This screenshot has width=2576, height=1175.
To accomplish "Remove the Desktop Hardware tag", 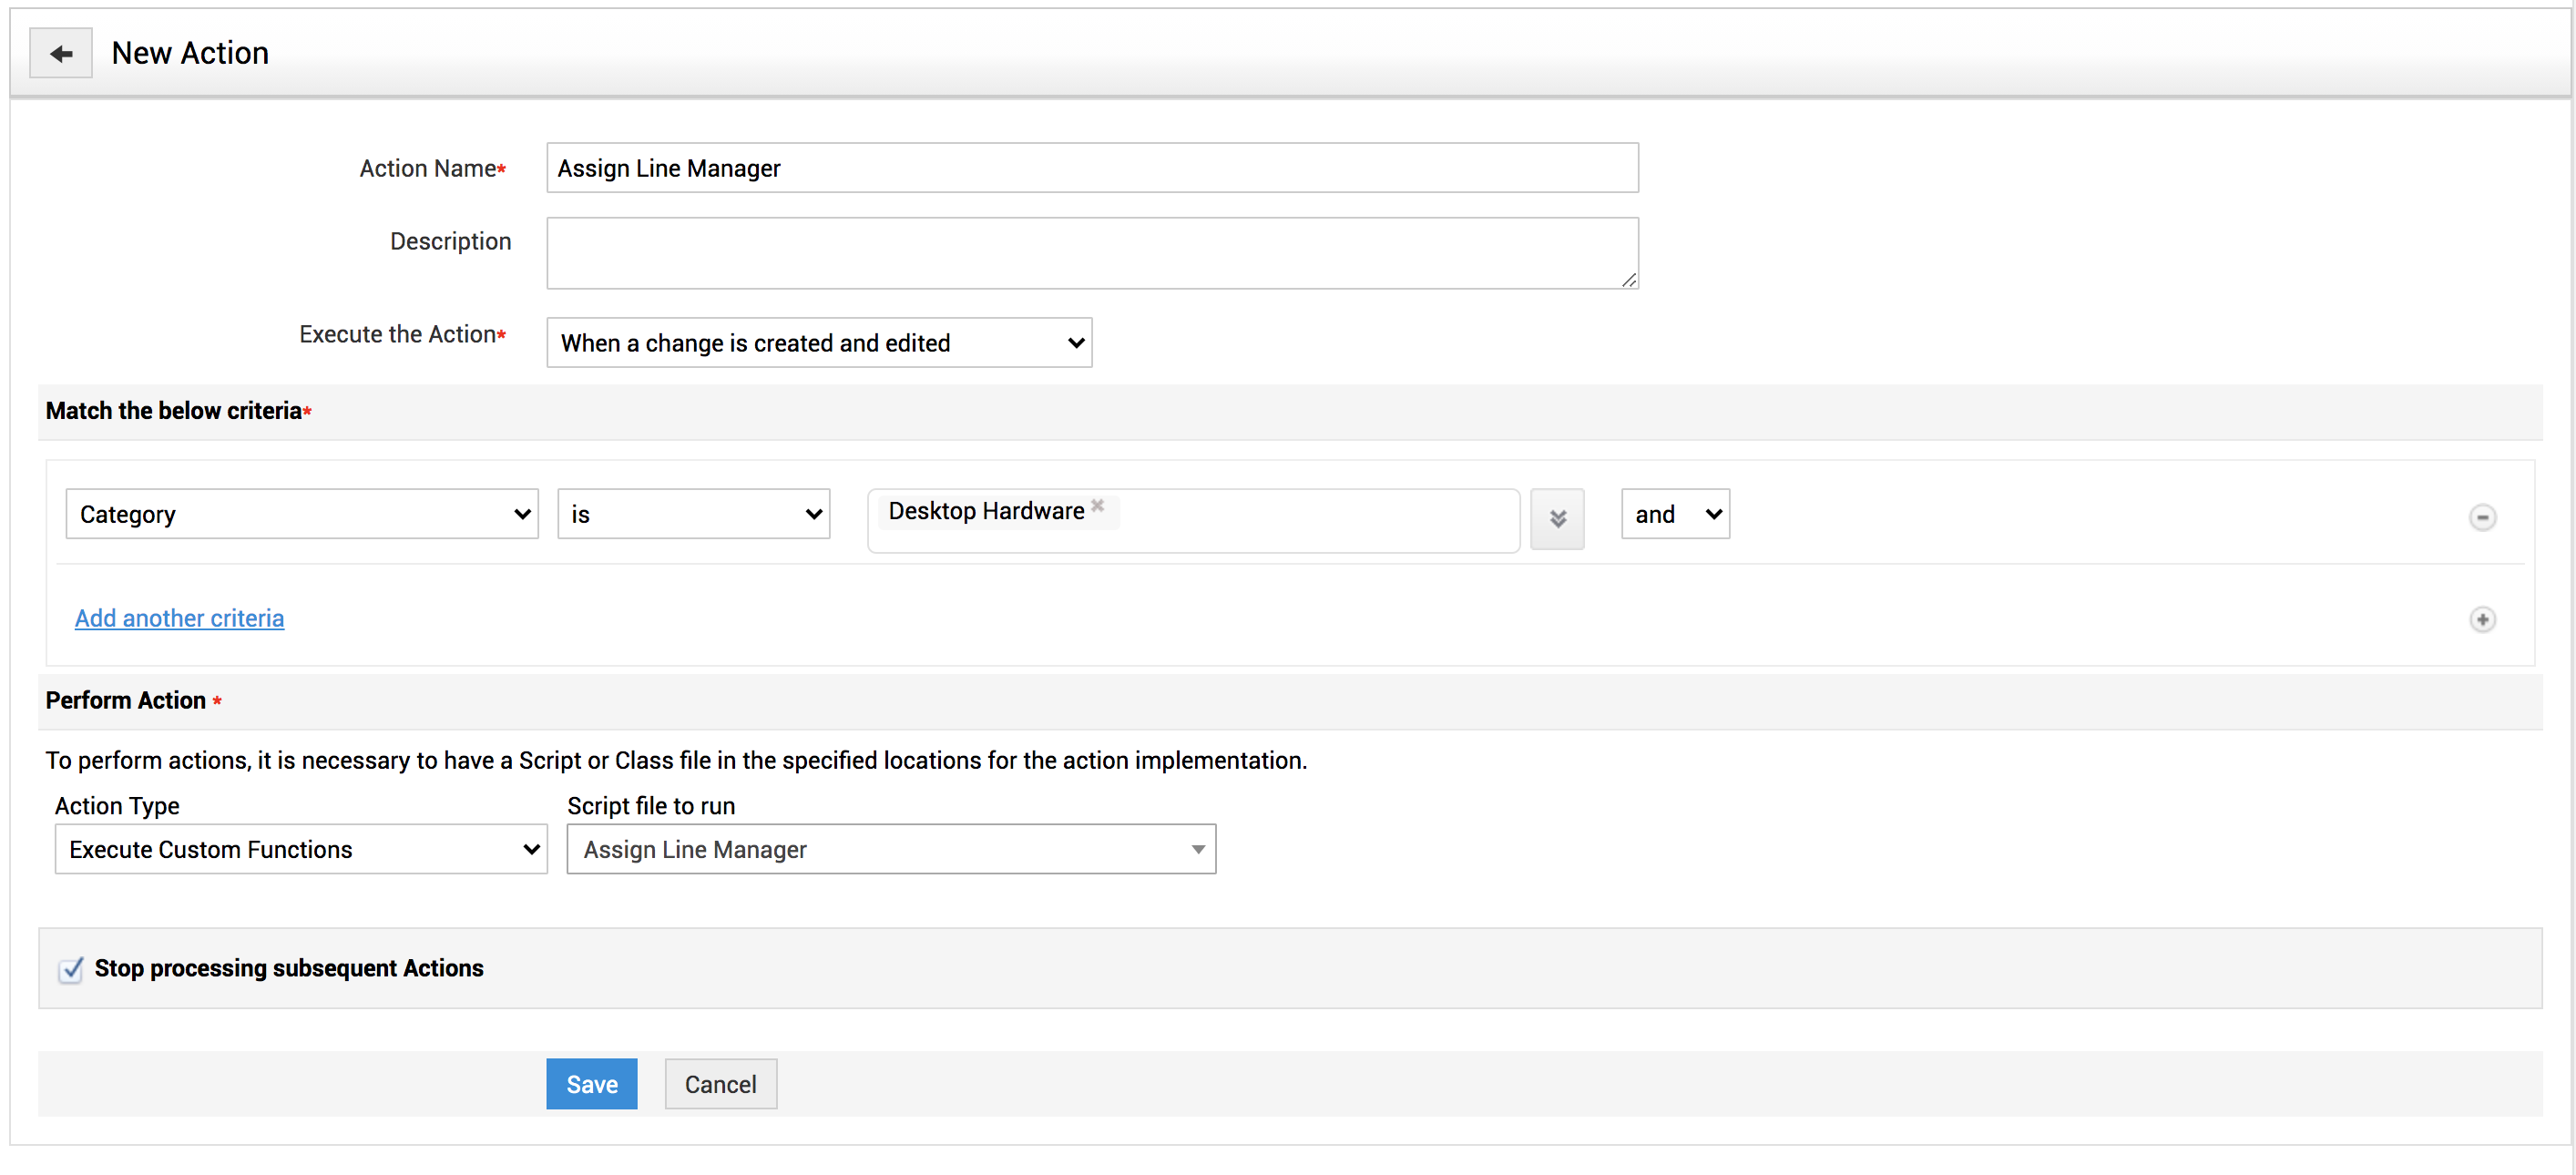I will click(1097, 506).
